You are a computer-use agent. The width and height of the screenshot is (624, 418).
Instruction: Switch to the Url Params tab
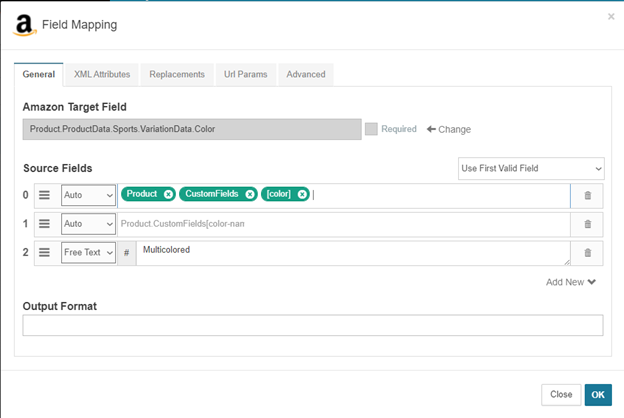point(246,74)
